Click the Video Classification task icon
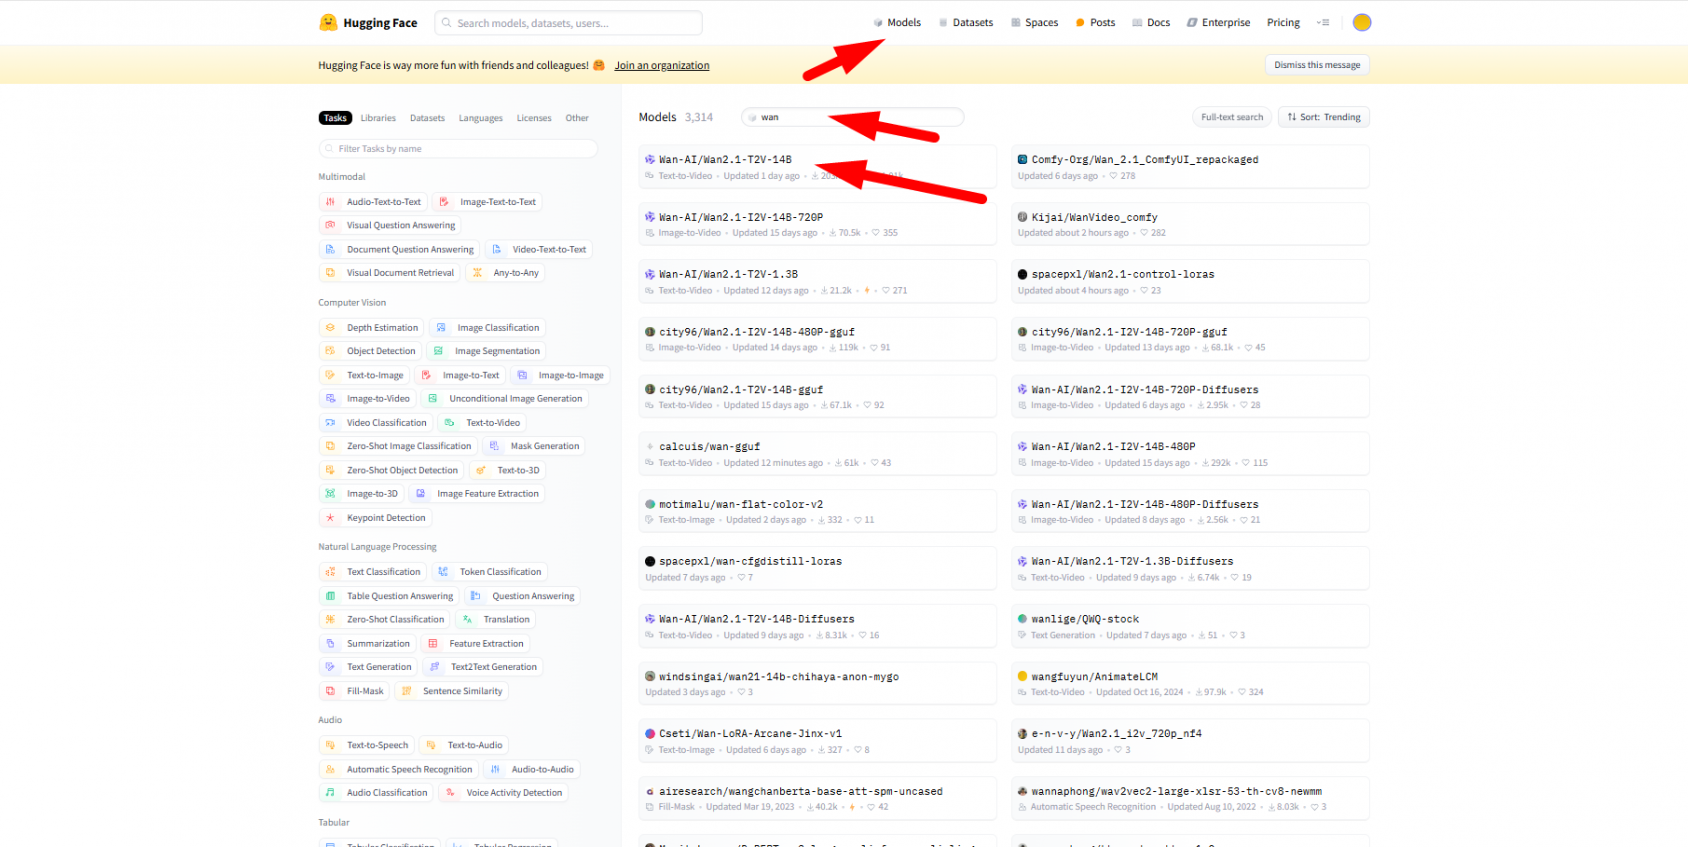 tap(331, 423)
